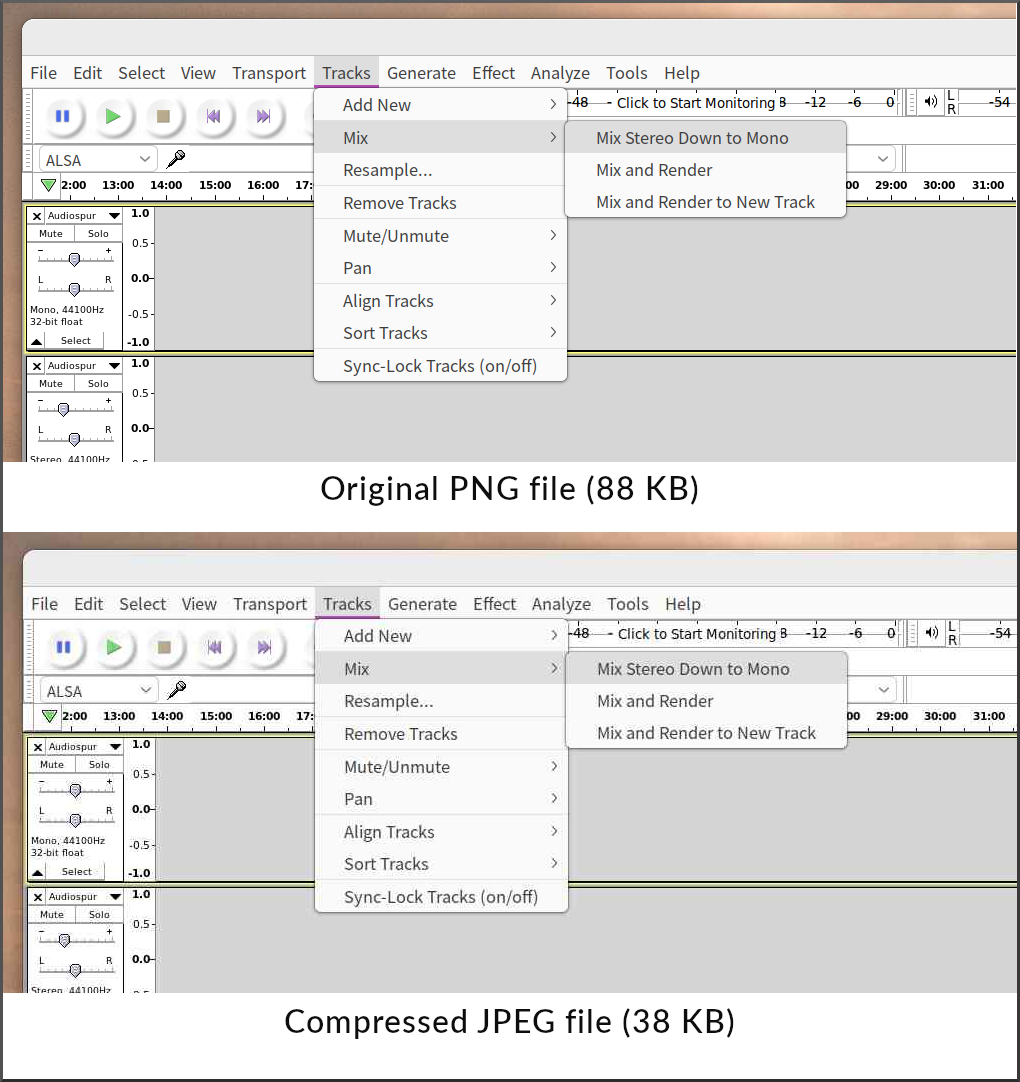Click the first track's gain slider in the PNG screenshot

[x=75, y=259]
